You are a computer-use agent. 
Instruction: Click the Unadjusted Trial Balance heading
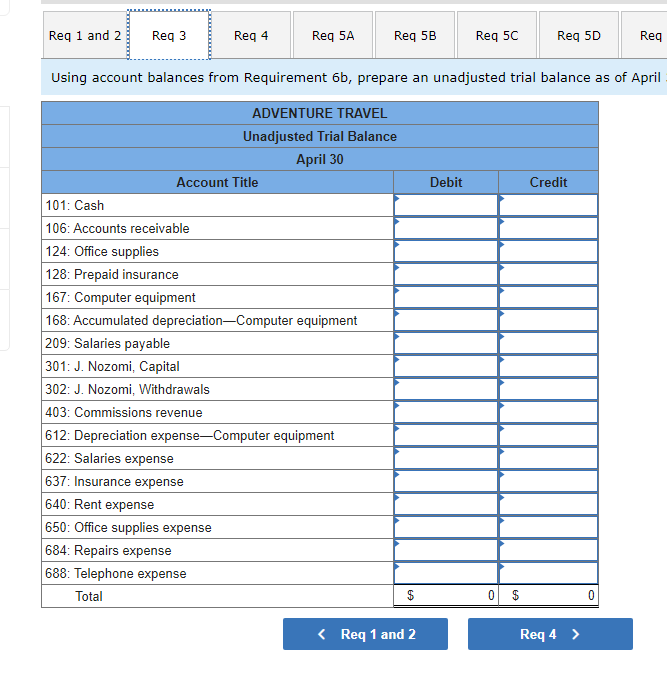[320, 136]
